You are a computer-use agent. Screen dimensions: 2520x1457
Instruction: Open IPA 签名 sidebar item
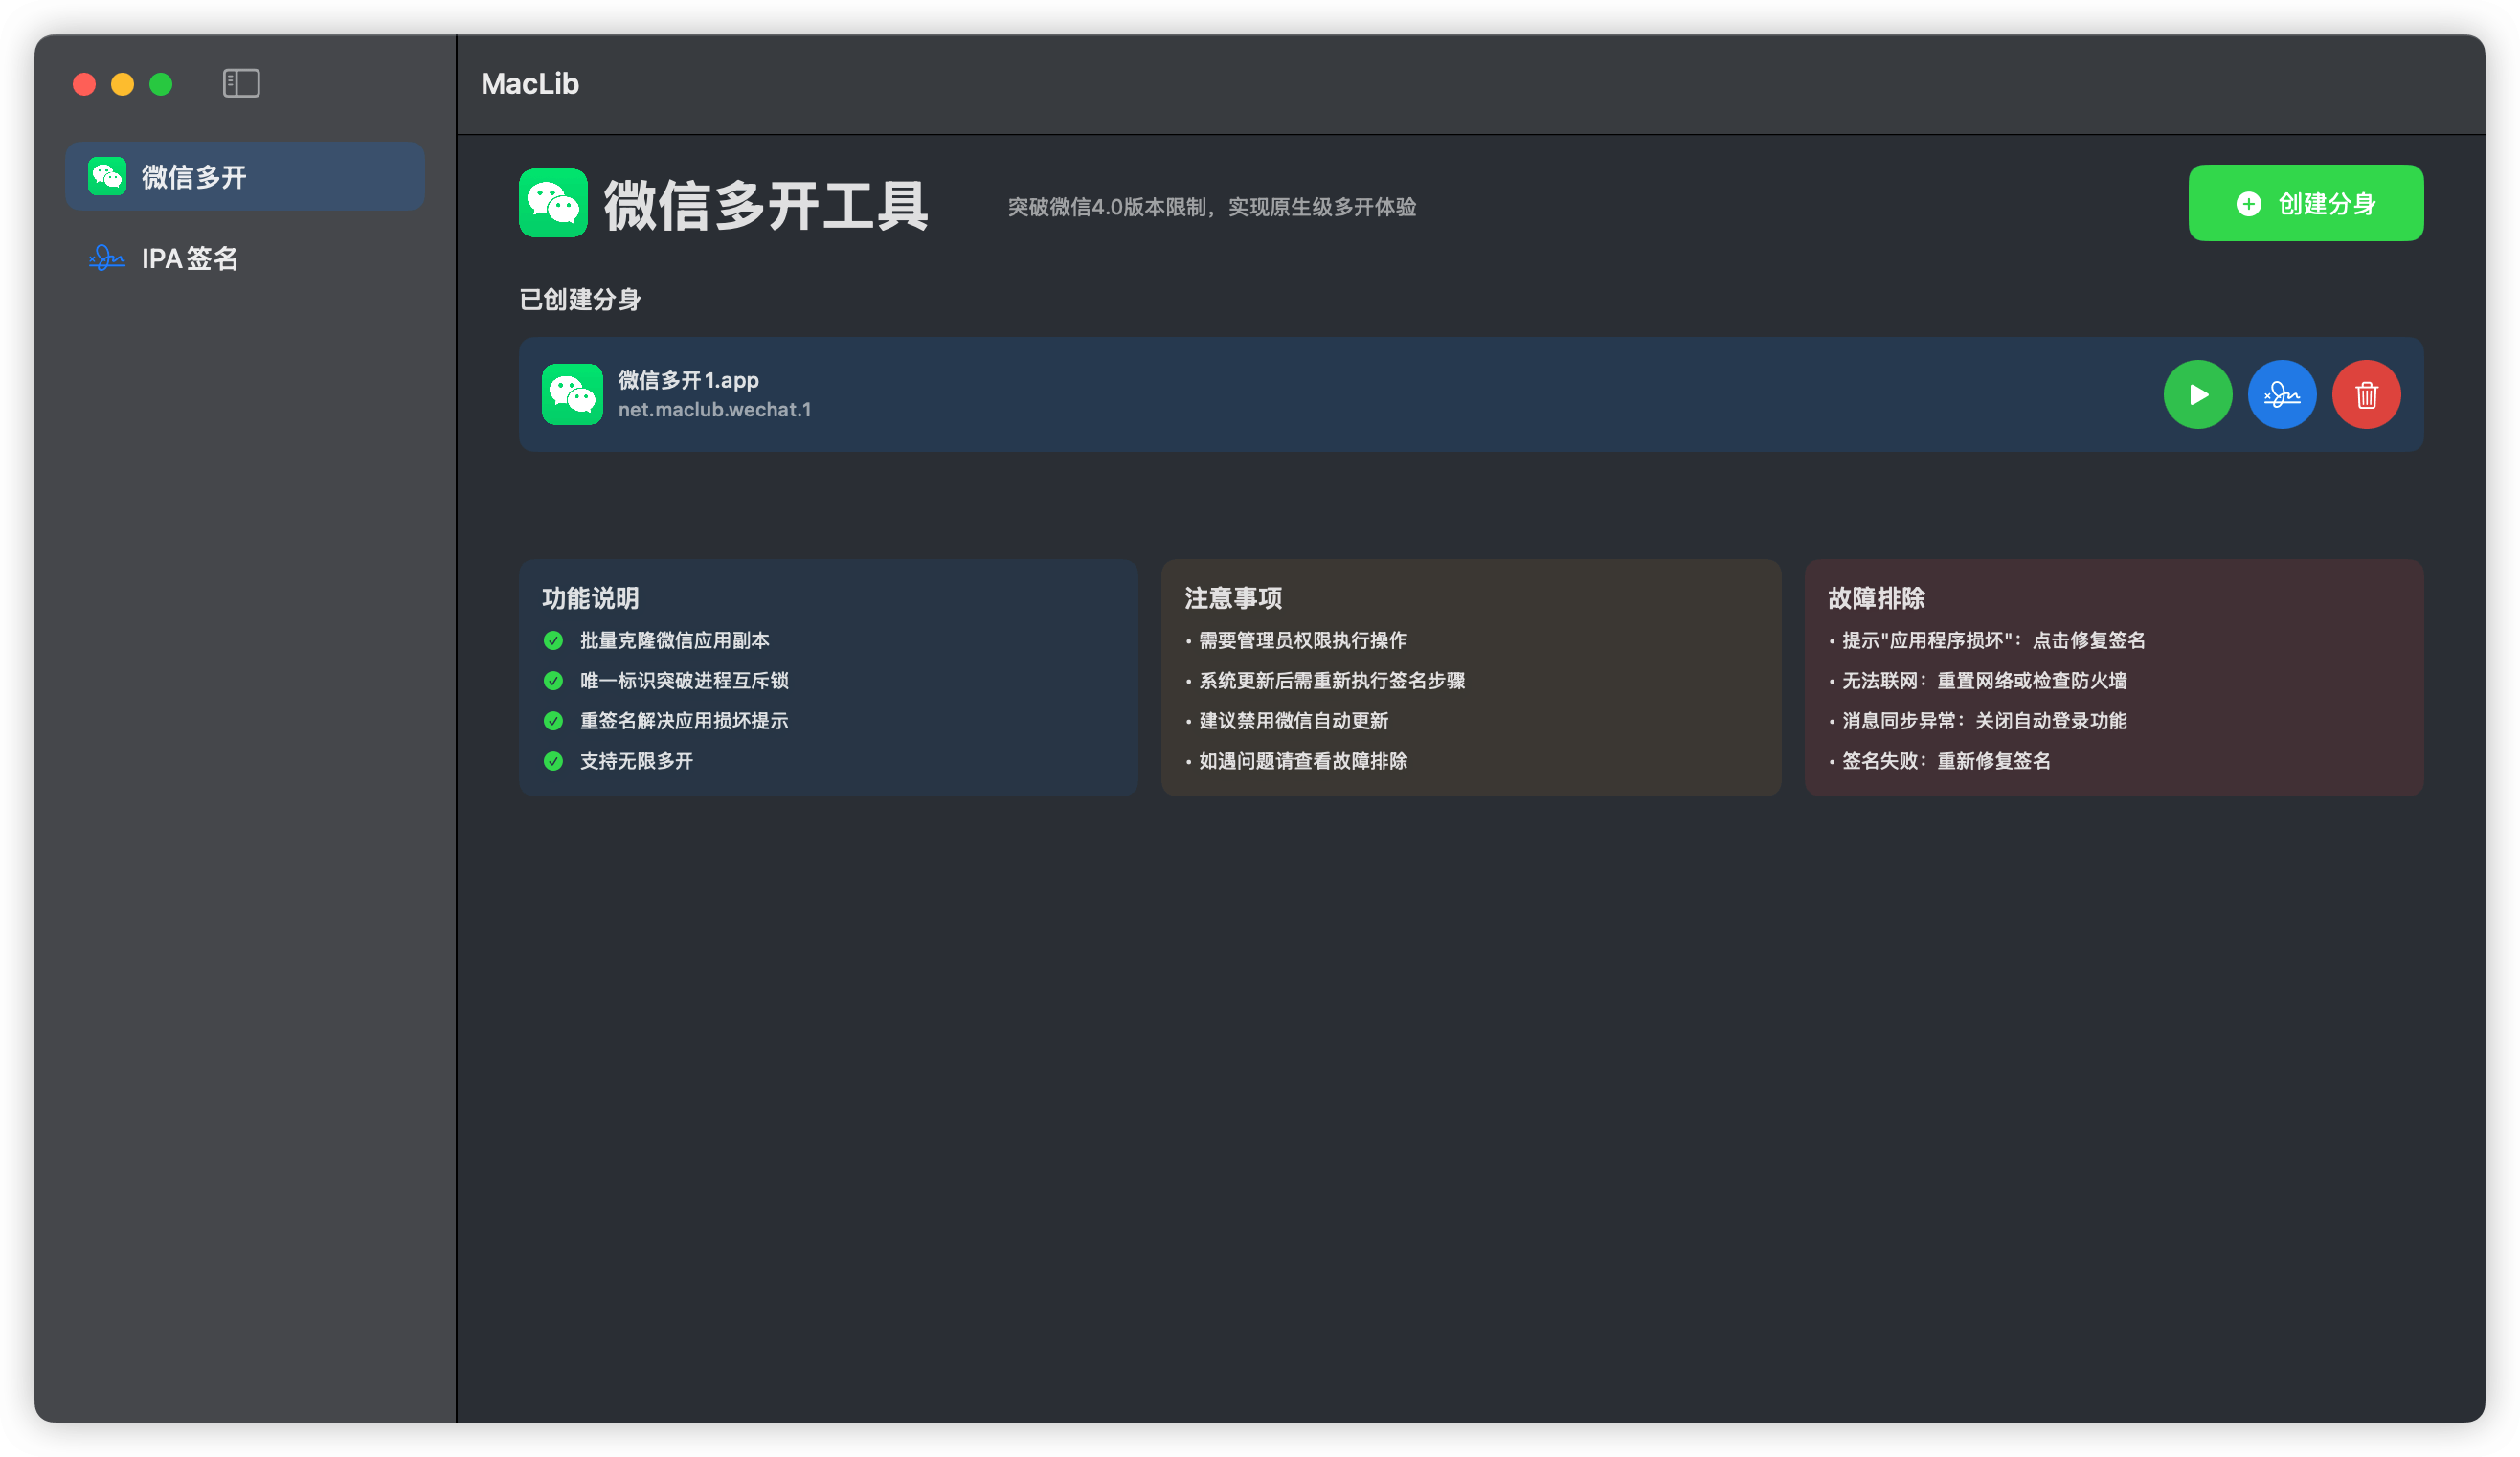(245, 258)
